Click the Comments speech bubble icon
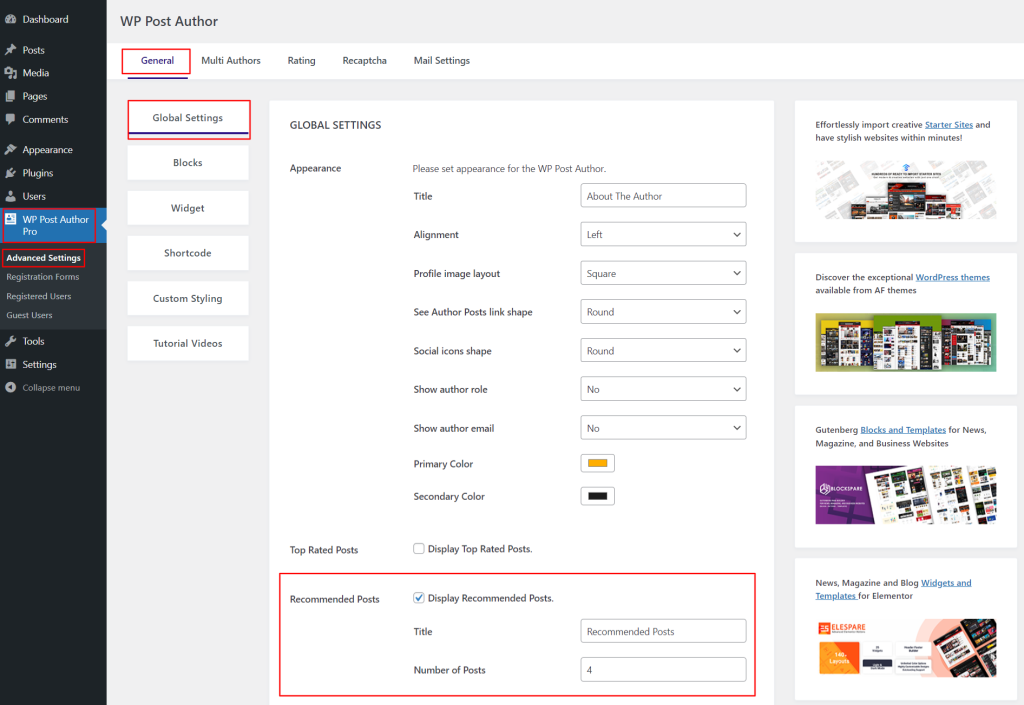The width and height of the screenshot is (1024, 705). coord(10,119)
